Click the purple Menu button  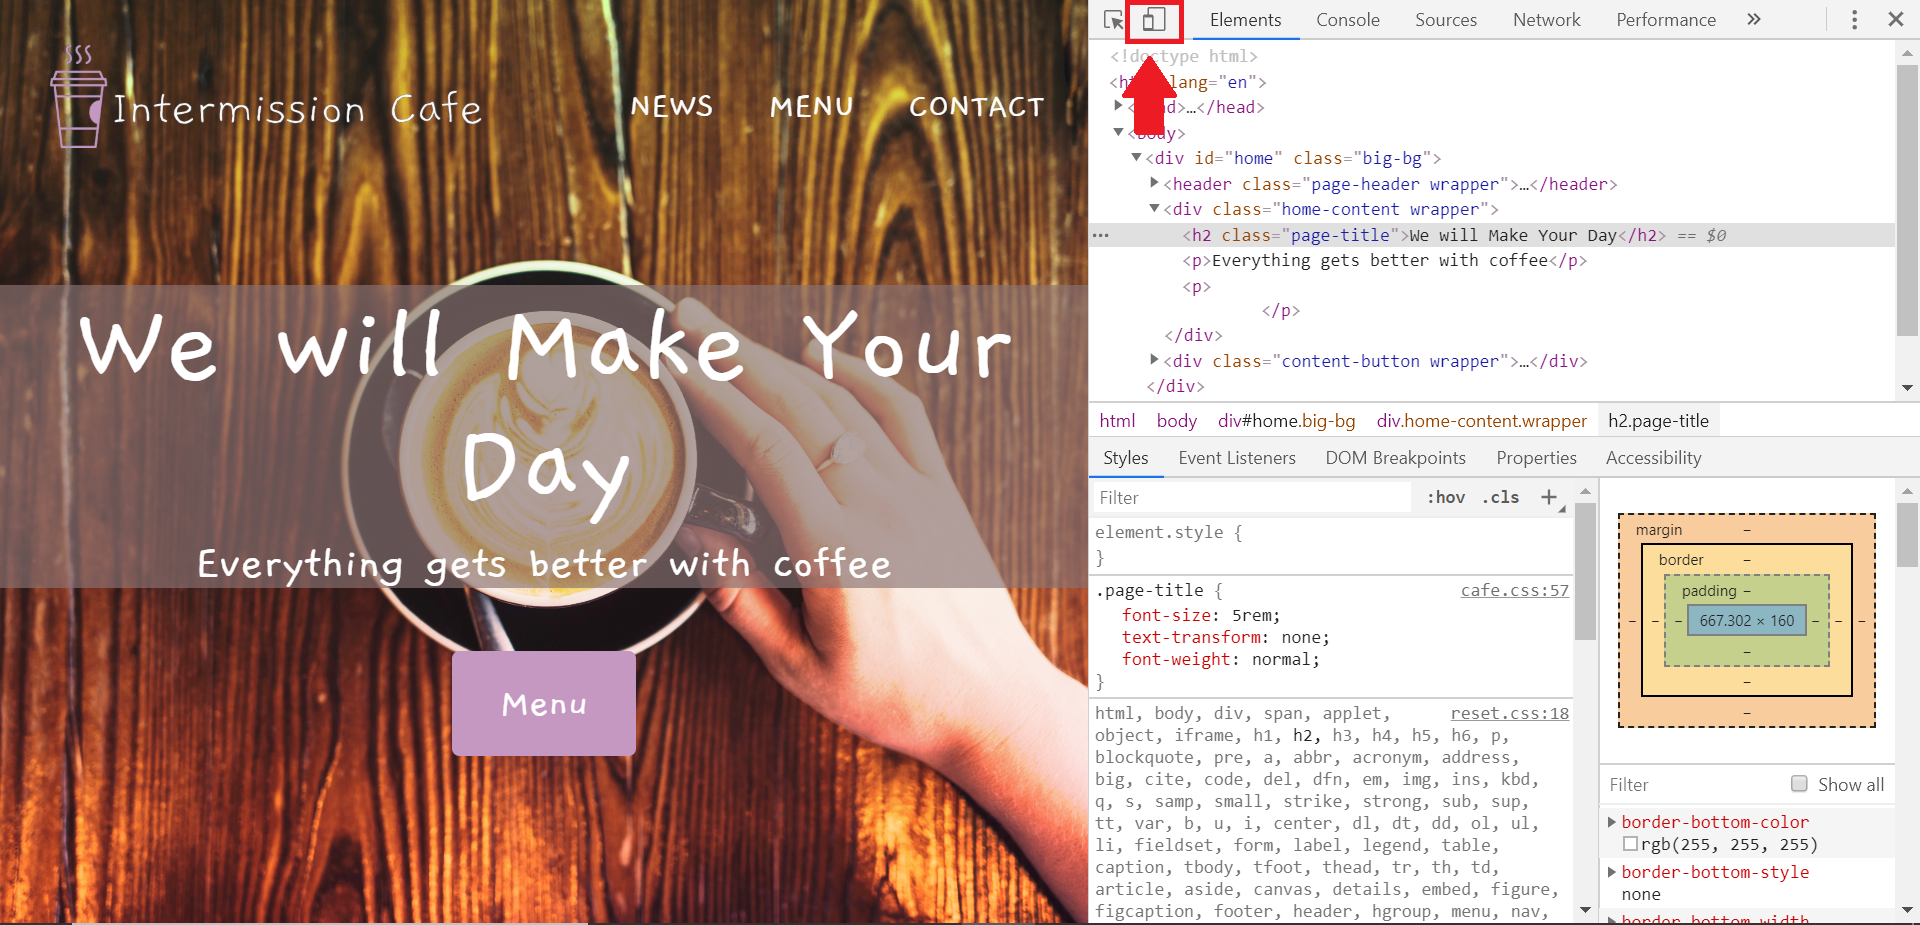[x=544, y=704]
